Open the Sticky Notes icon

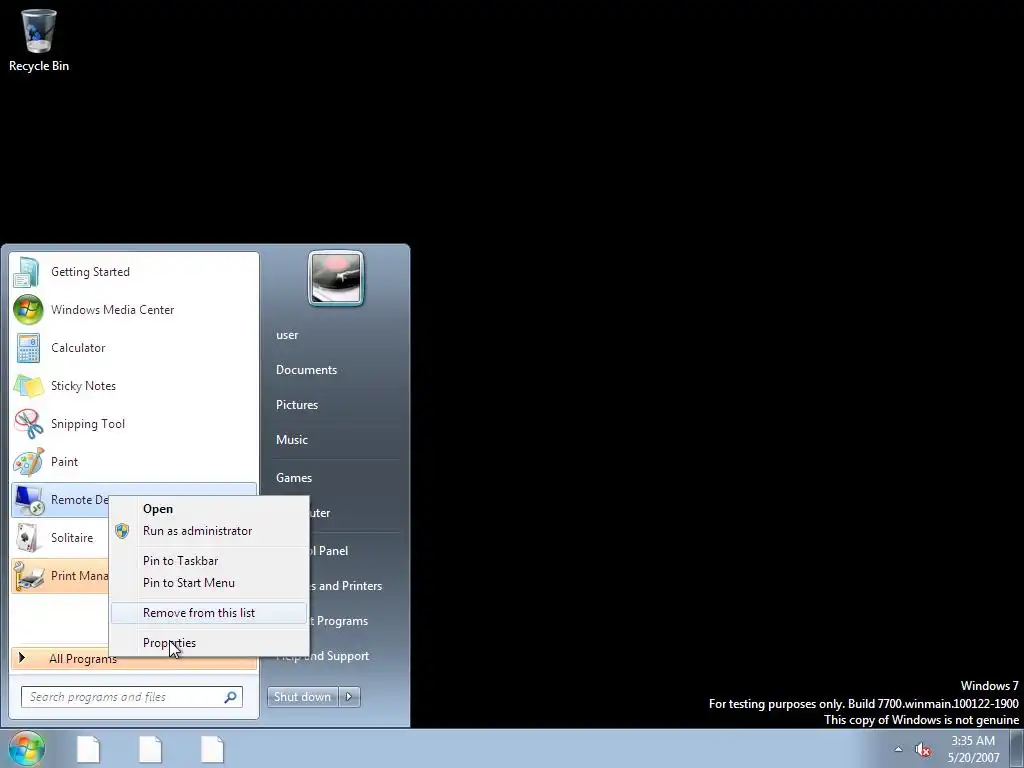[28, 386]
